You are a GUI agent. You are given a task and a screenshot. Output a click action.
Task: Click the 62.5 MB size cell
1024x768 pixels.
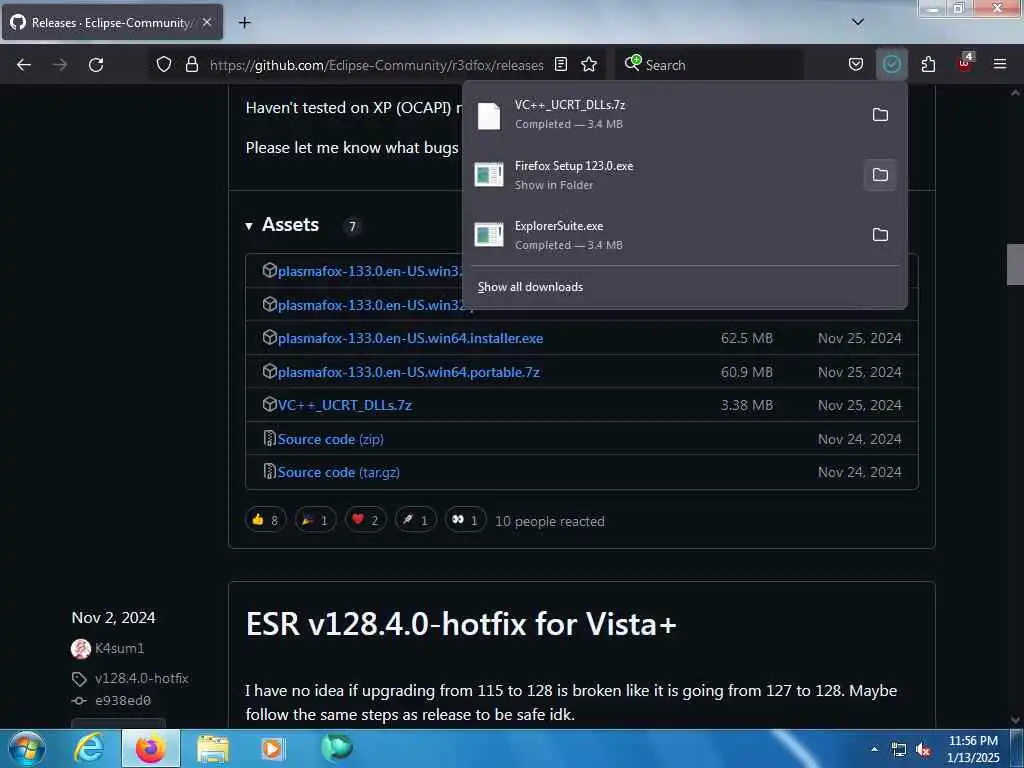coord(746,338)
